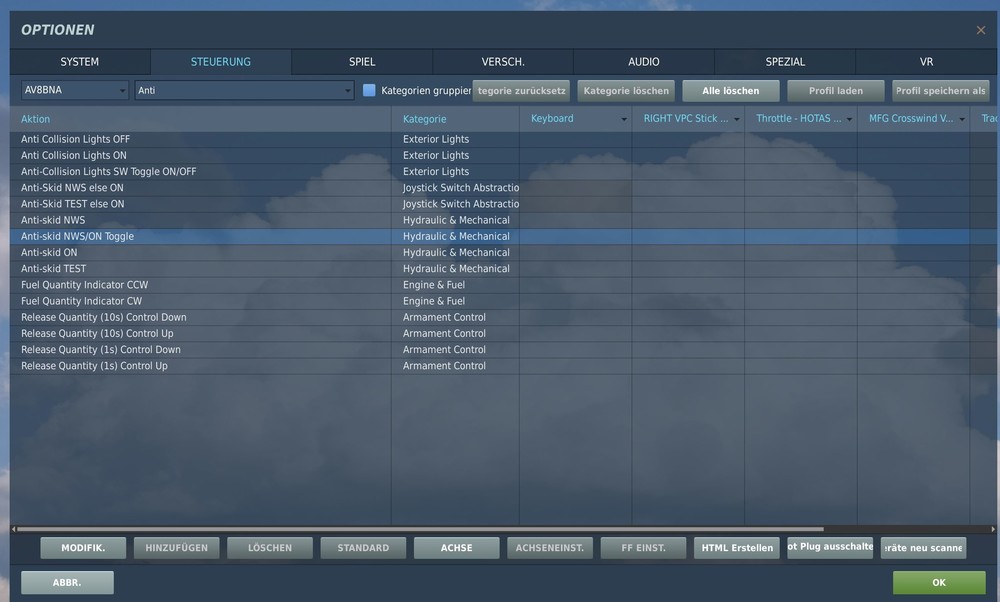Screen dimensions: 1000x602
Task: Close the Optionen dialog with the X
Action: (x=980, y=30)
